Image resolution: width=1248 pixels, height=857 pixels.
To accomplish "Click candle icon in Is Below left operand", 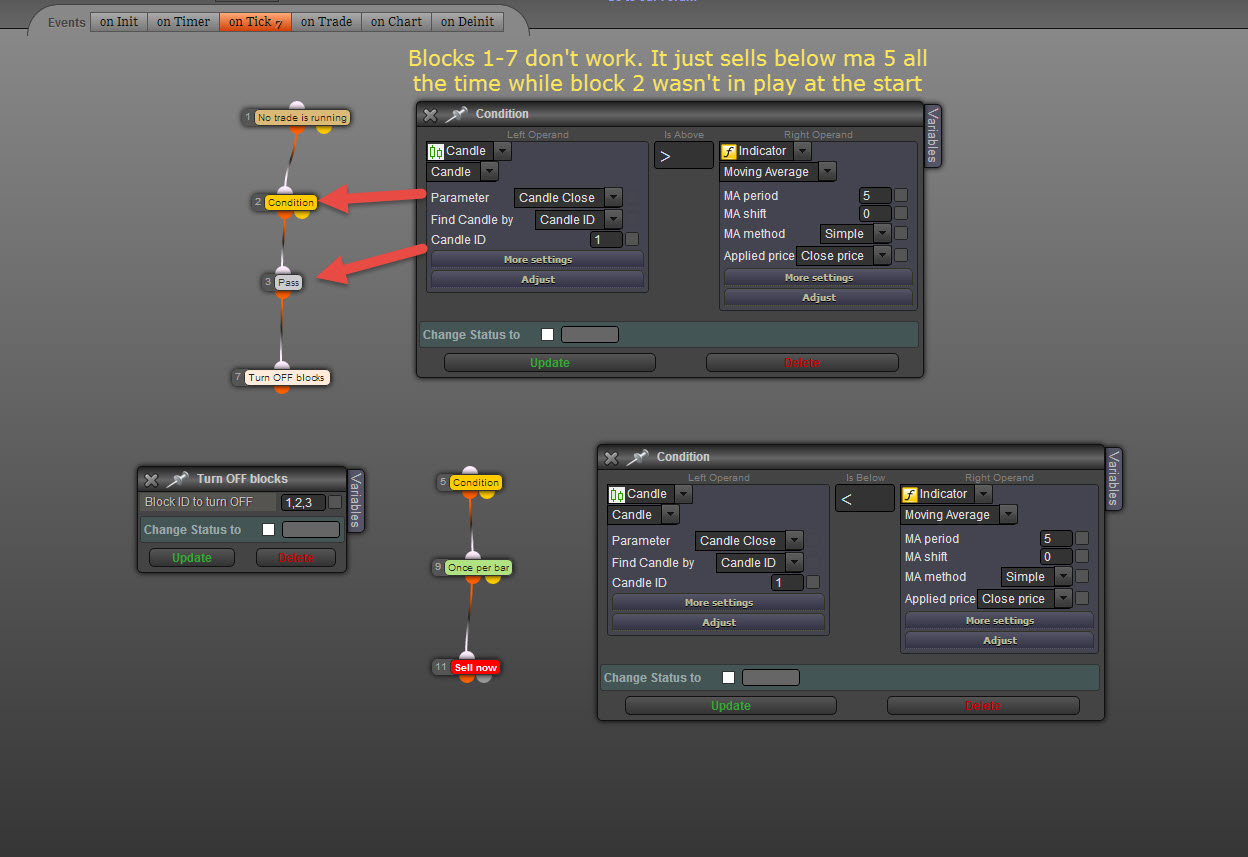I will click(x=617, y=494).
